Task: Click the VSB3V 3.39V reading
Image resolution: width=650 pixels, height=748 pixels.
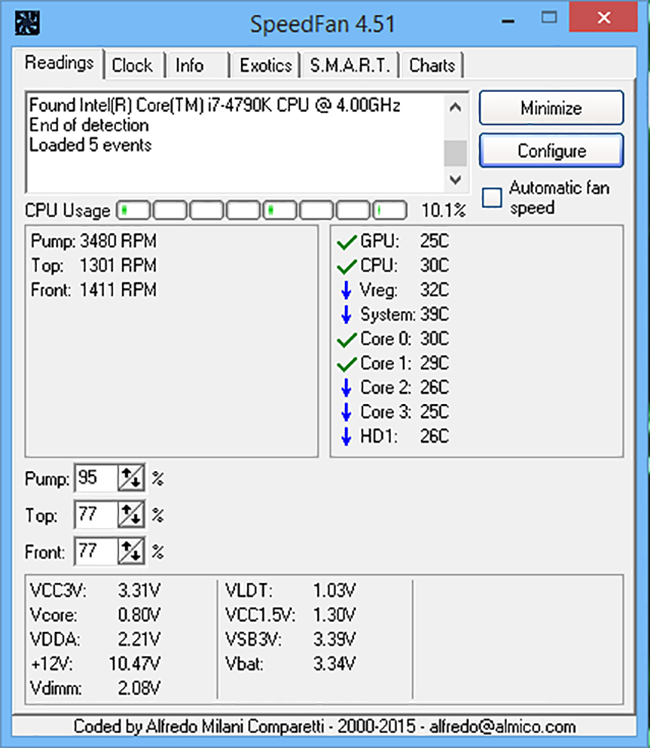Action: 290,639
